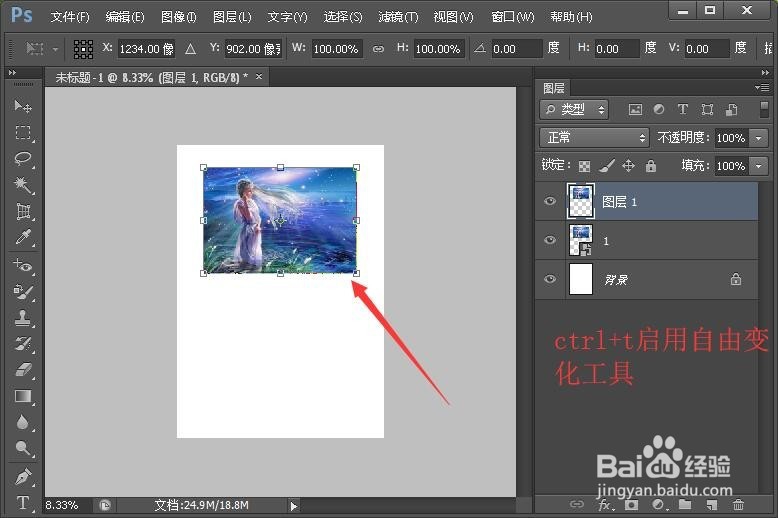Select the Red Eye healing tool

pos(23,265)
